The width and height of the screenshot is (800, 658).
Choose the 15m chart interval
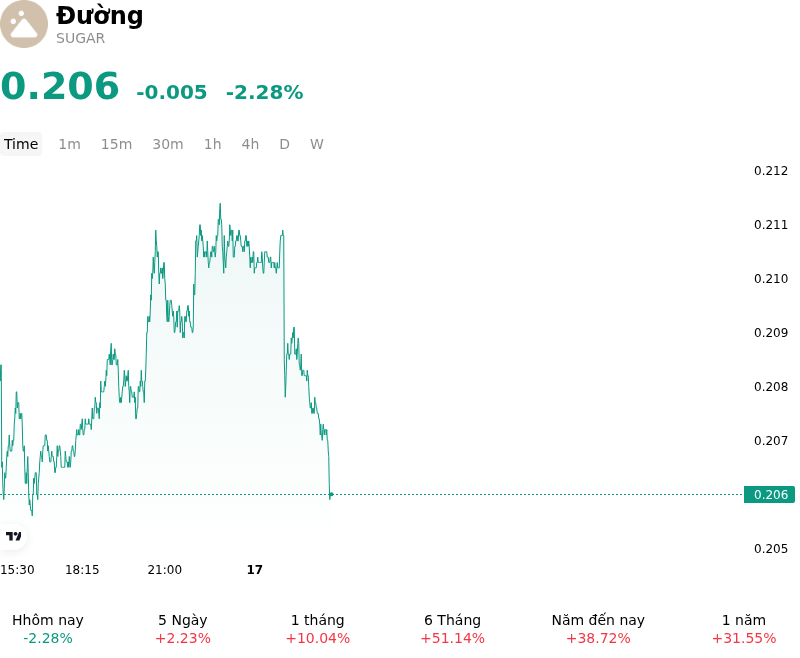pos(116,144)
